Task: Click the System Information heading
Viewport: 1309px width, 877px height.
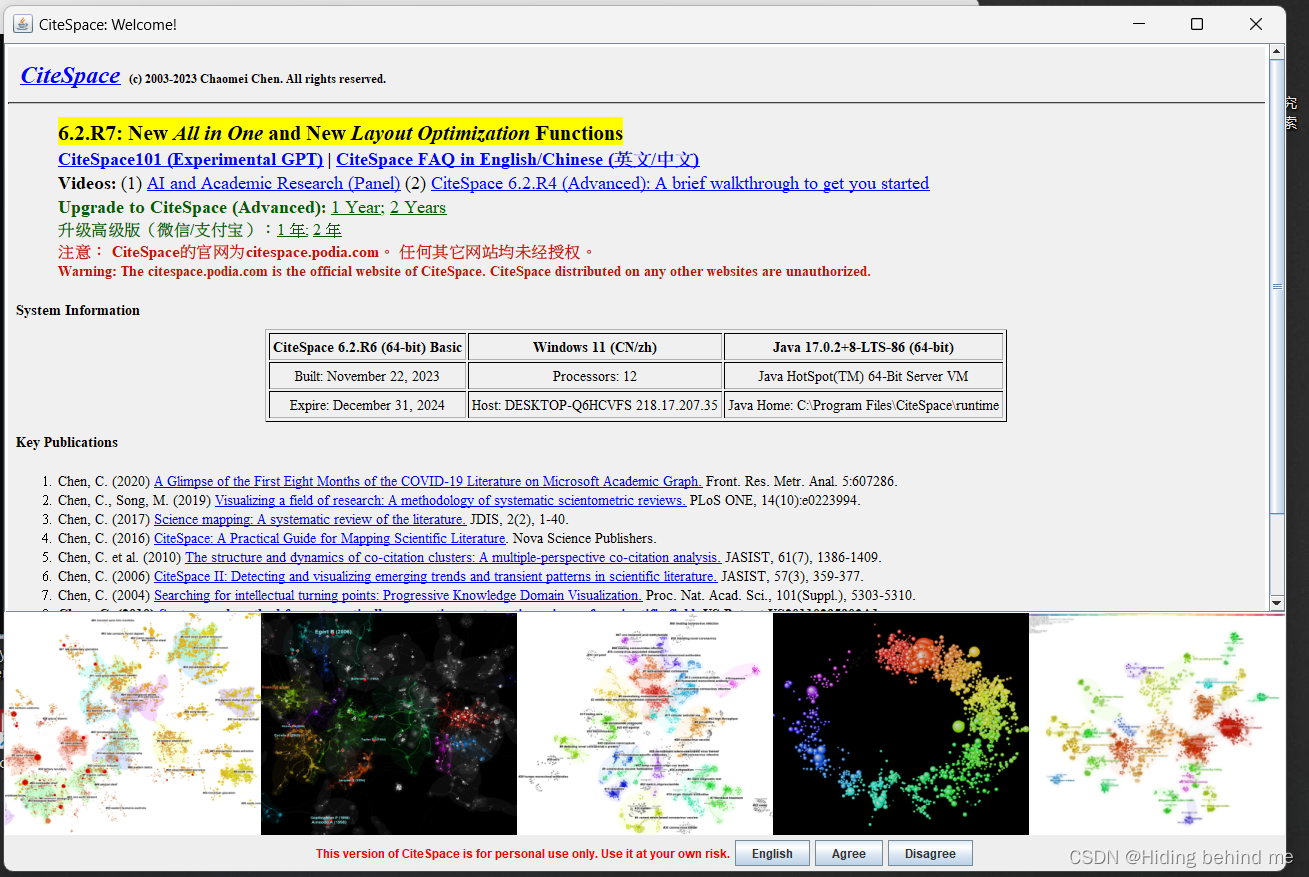Action: [x=78, y=310]
